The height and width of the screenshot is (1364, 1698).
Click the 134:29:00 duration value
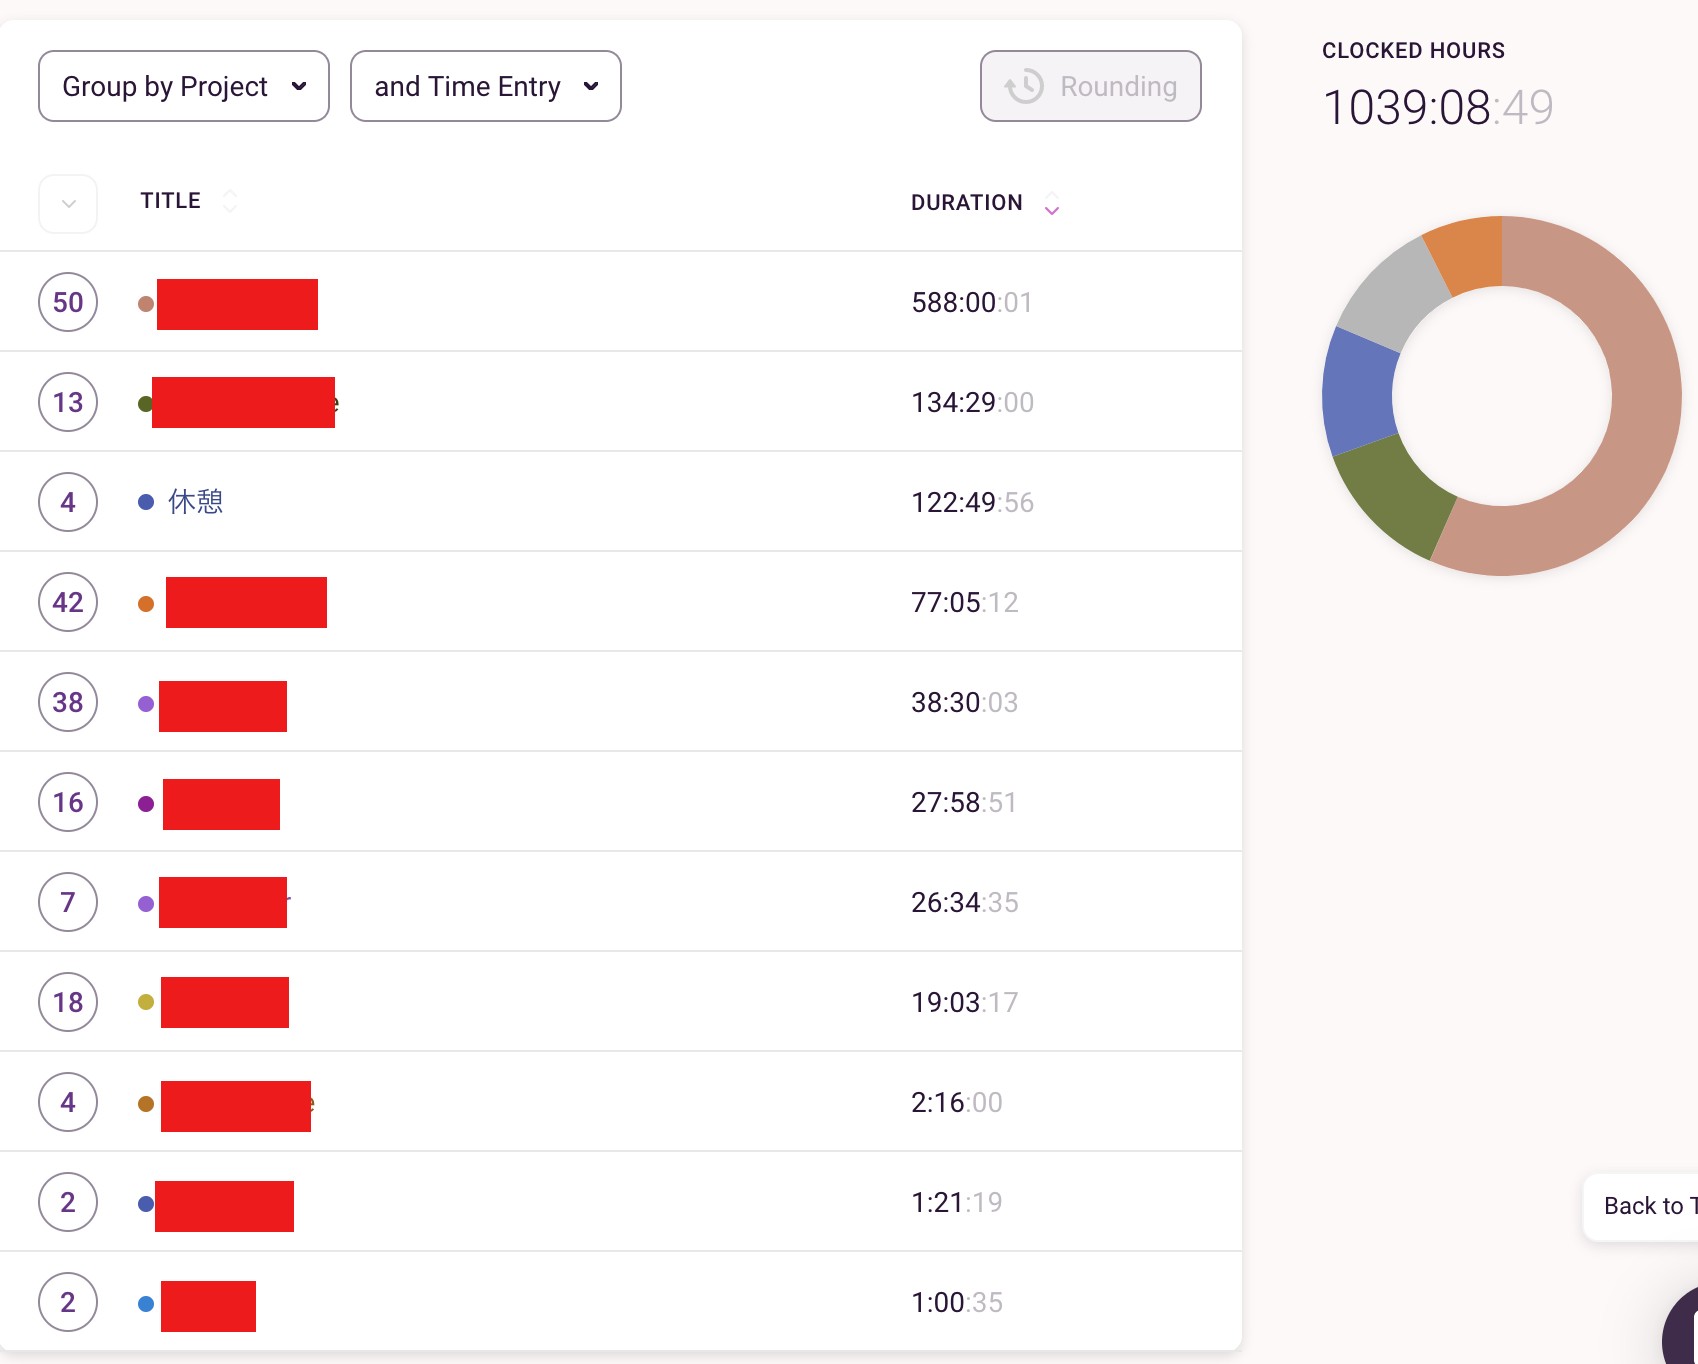click(x=972, y=402)
